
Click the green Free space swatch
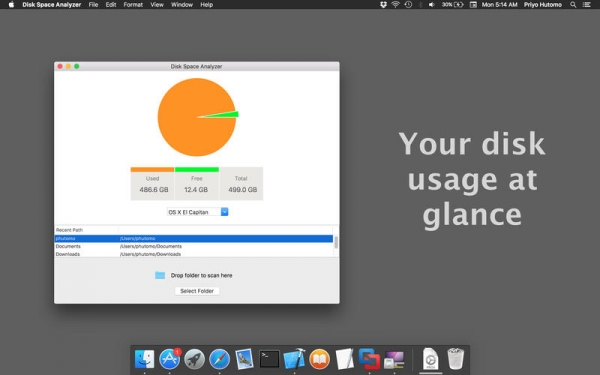pos(197,170)
